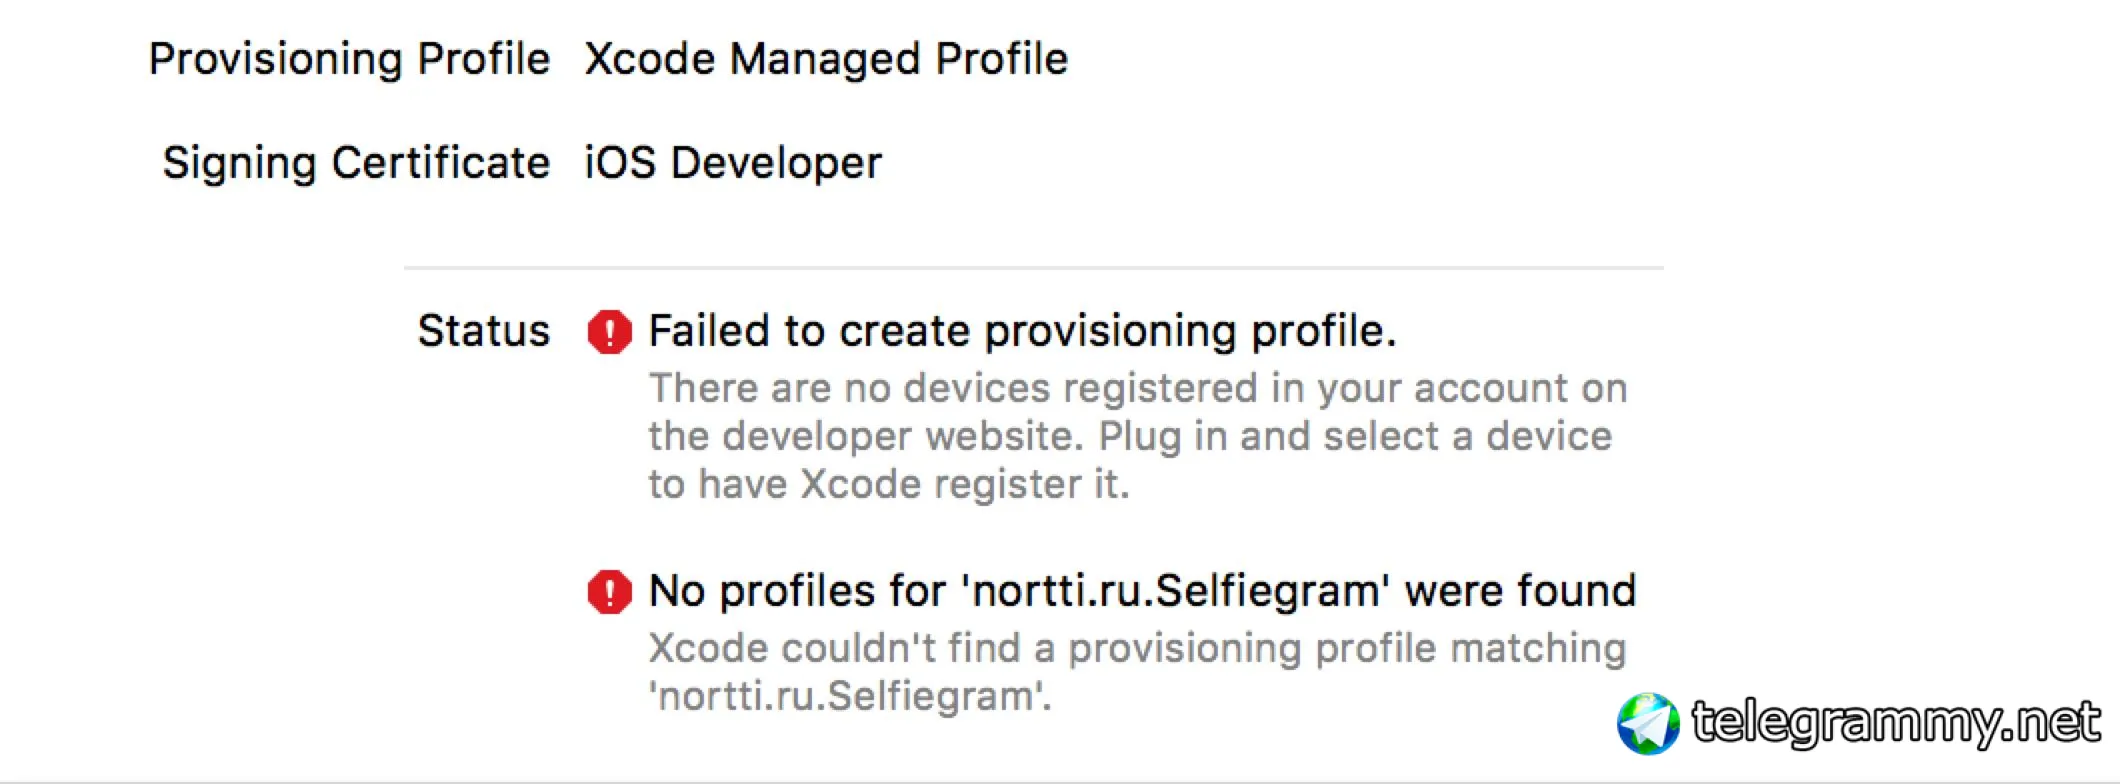Image resolution: width=2120 pixels, height=784 pixels.
Task: Click the red error icon beside "No profiles for"
Action: tap(609, 592)
